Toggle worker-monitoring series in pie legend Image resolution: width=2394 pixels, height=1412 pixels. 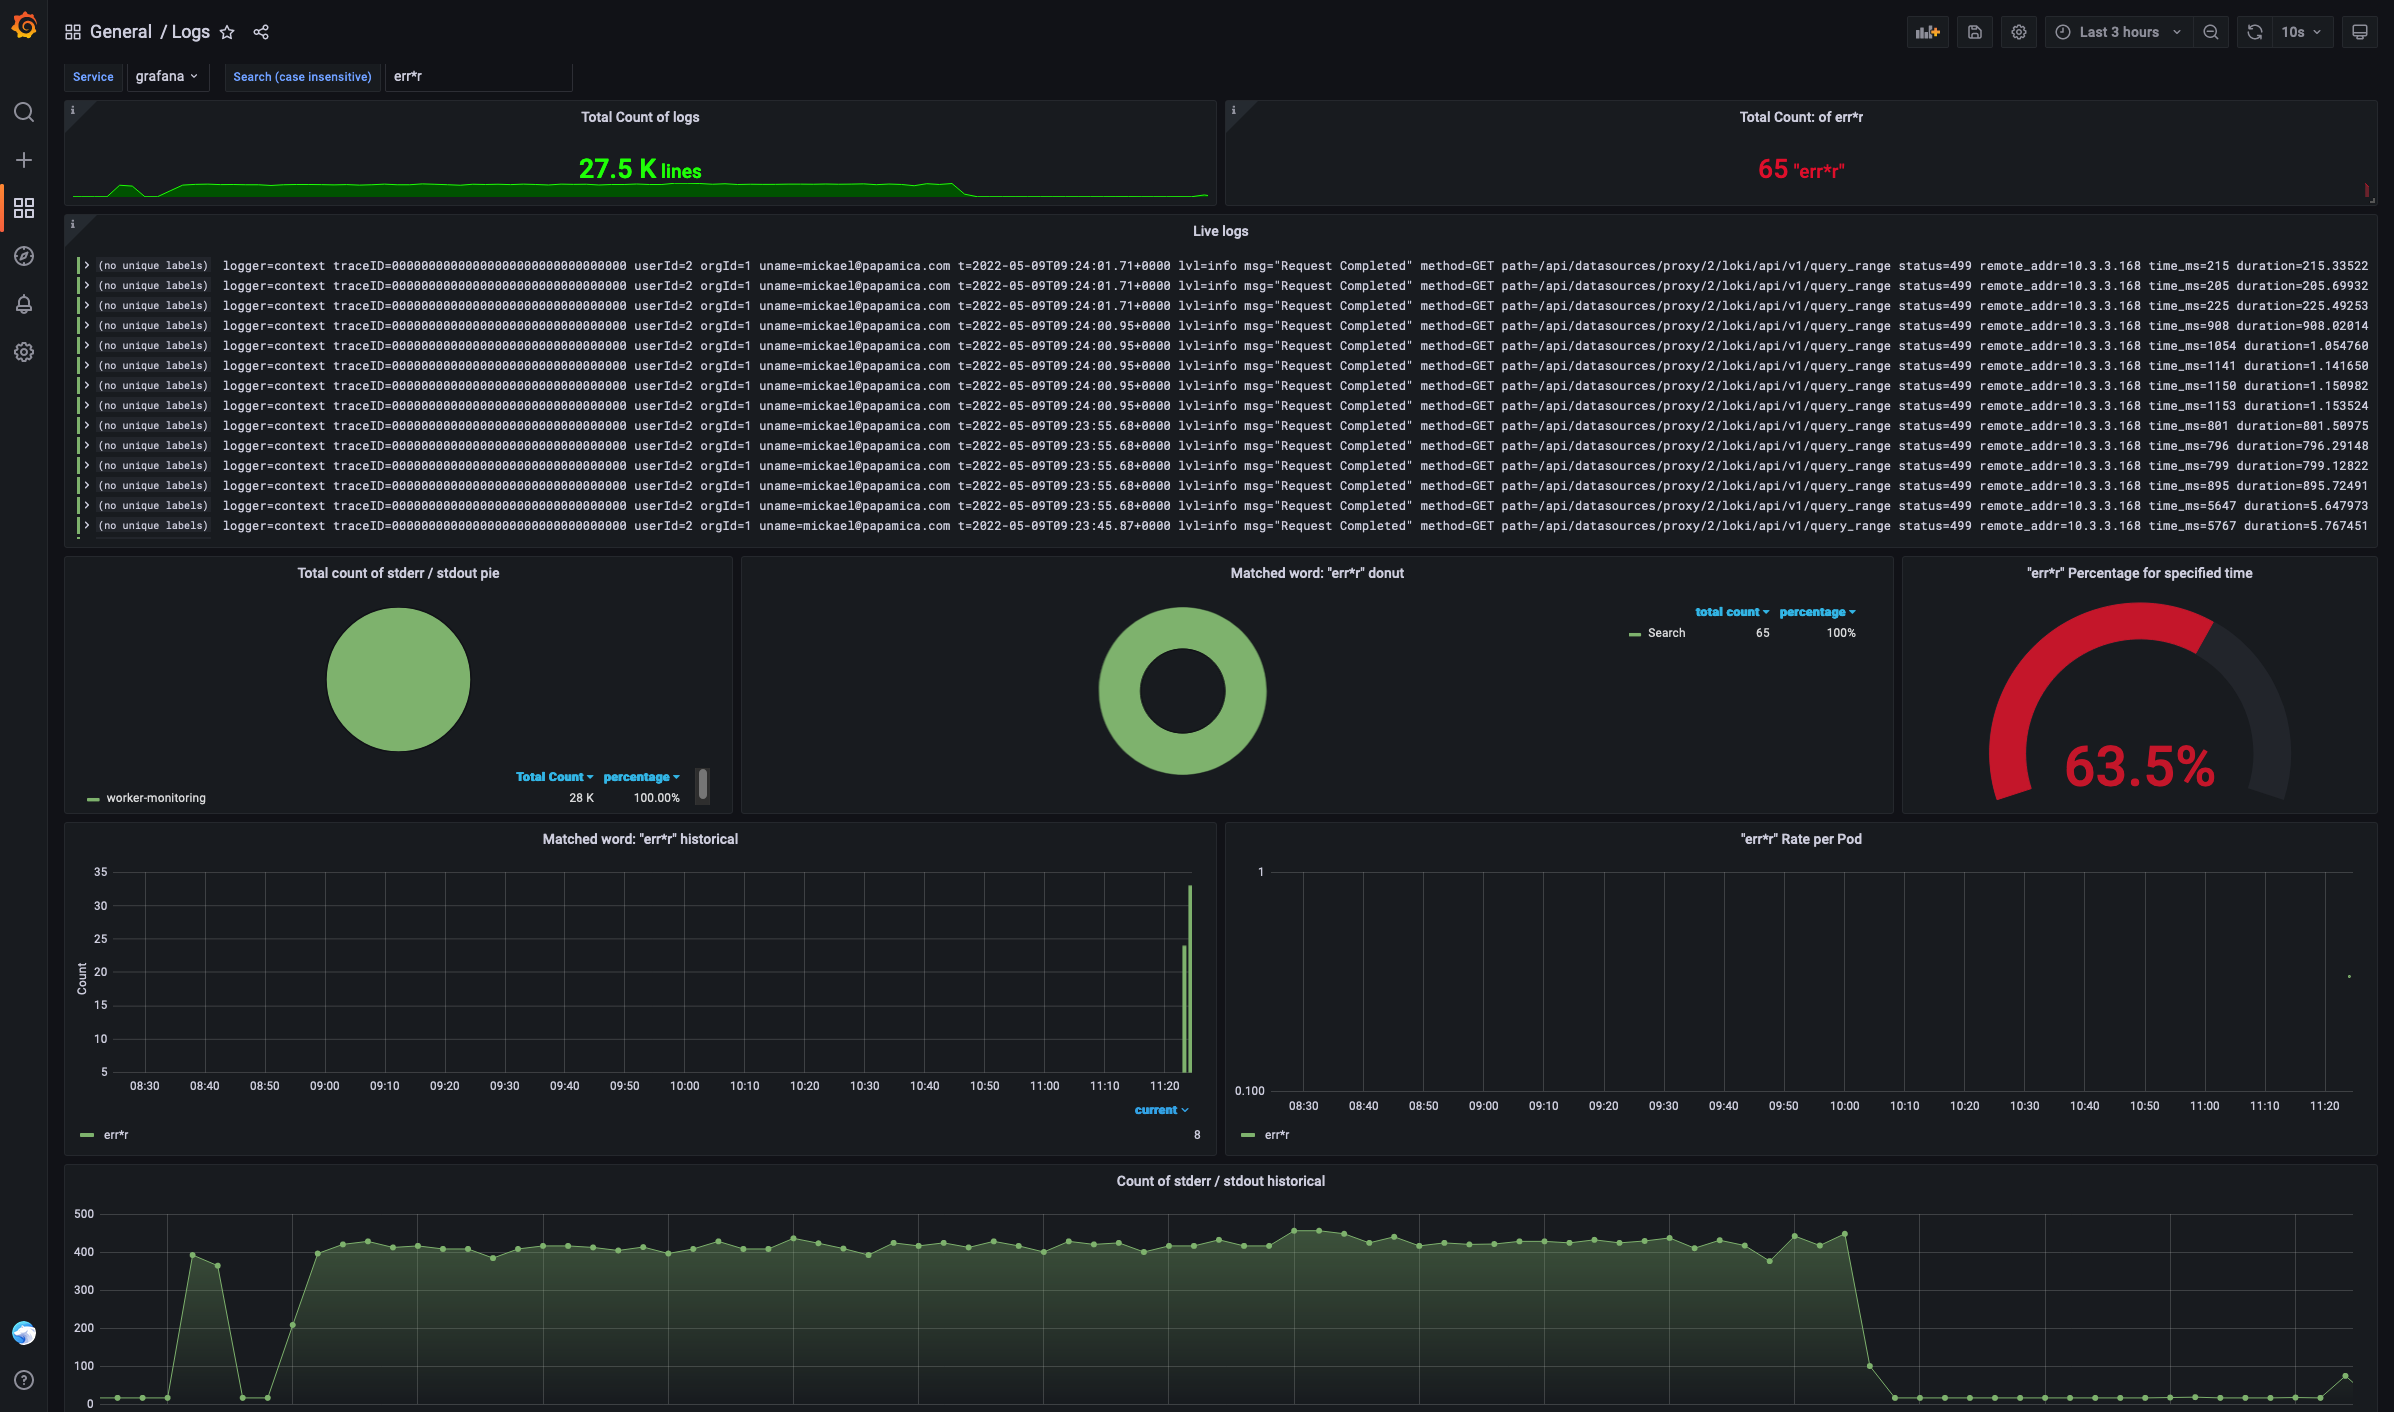156,798
